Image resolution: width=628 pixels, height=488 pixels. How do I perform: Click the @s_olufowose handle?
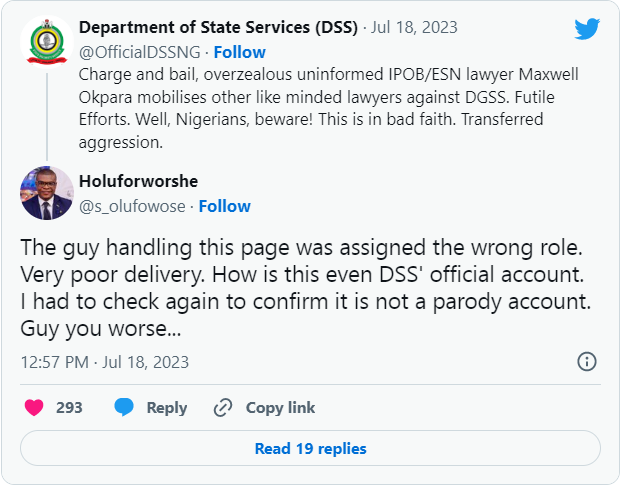click(129, 206)
